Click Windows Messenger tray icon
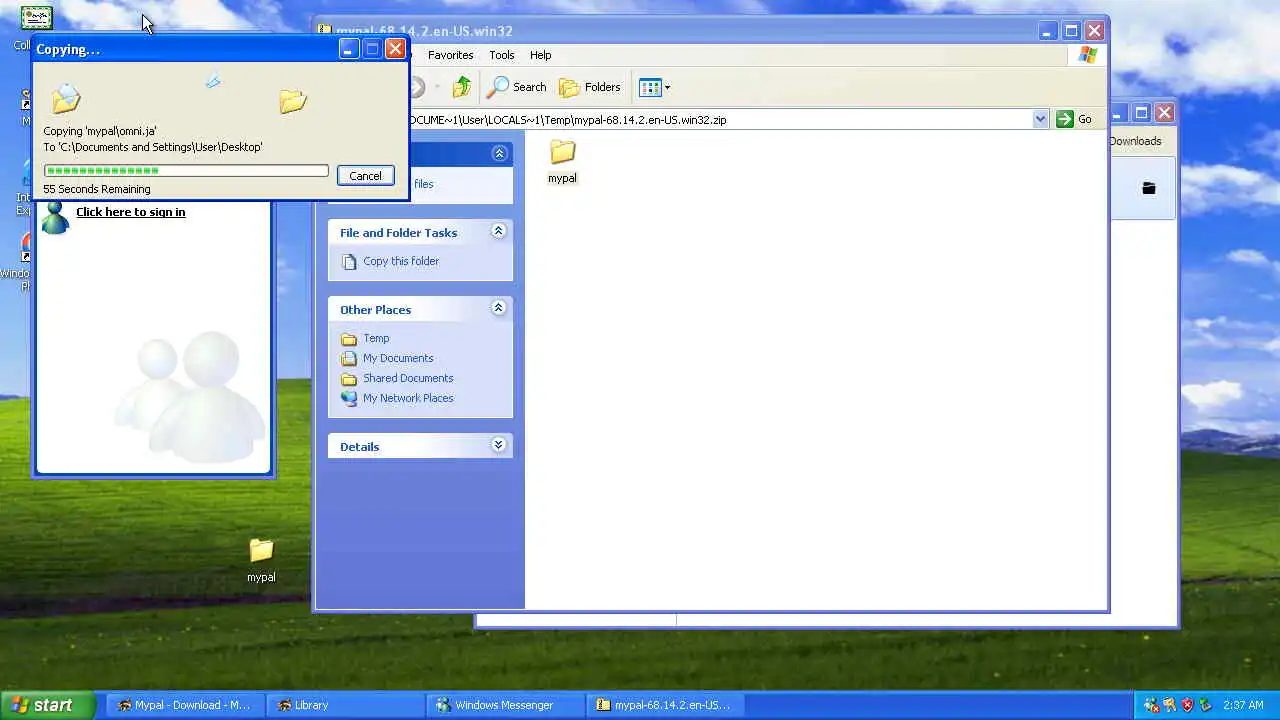Viewport: 1280px width, 720px height. coord(1151,705)
